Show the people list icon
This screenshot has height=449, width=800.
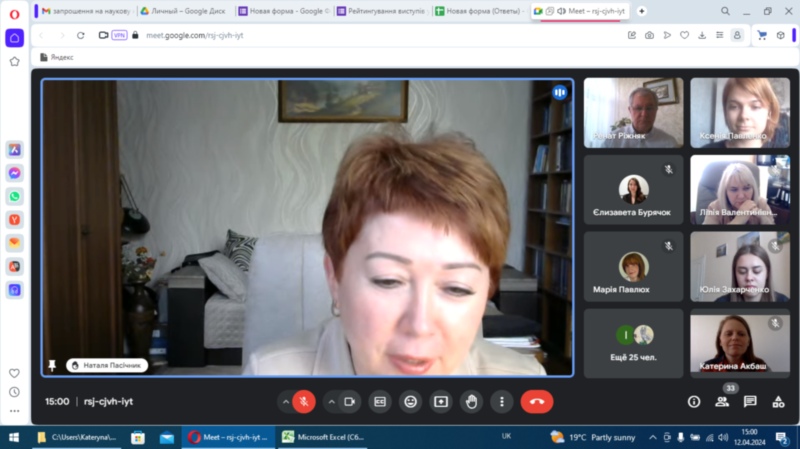point(722,401)
